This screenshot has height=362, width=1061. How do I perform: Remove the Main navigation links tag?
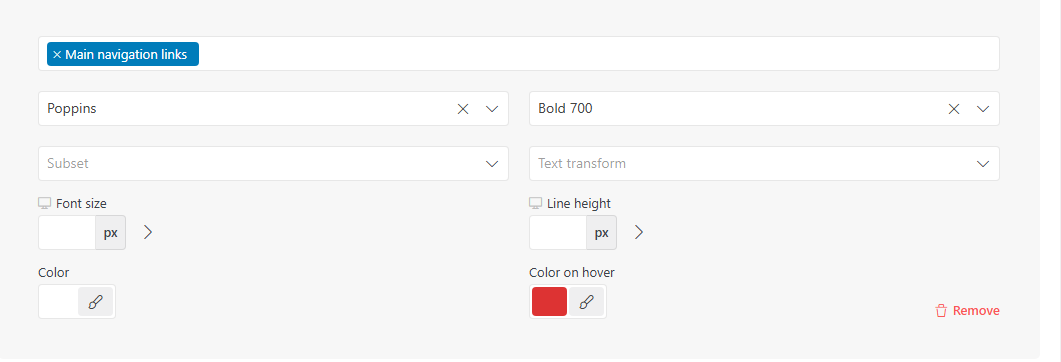[57, 55]
